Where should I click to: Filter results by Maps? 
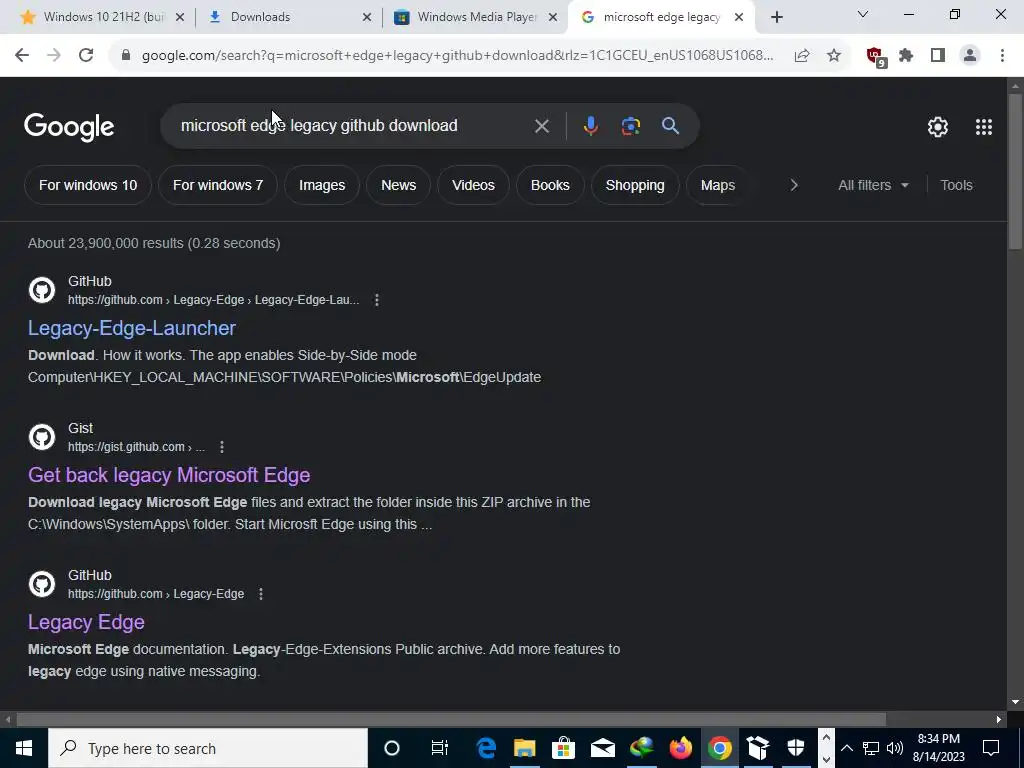tap(718, 185)
